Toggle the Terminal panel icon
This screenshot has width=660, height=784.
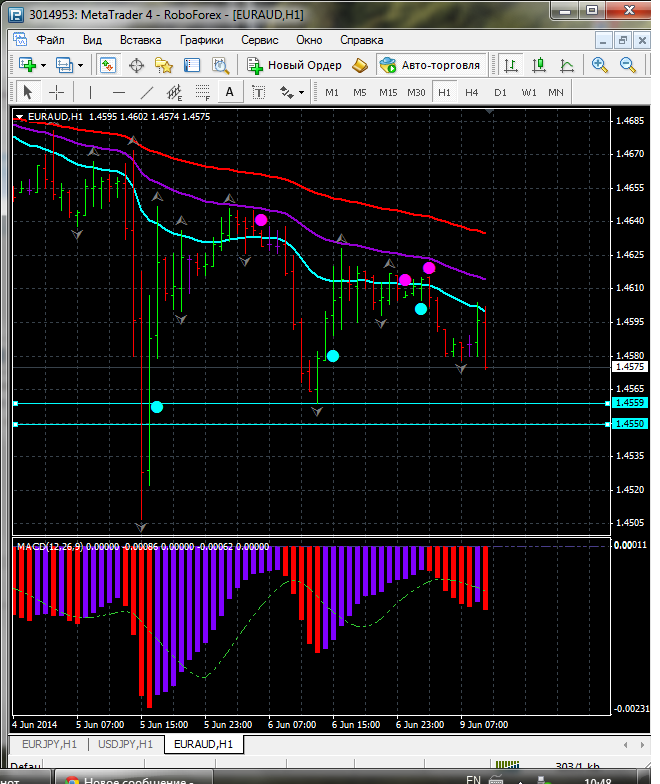[192, 66]
